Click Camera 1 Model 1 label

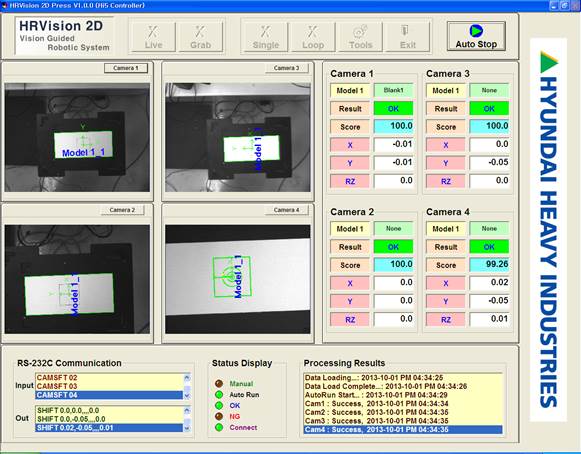[x=350, y=90]
